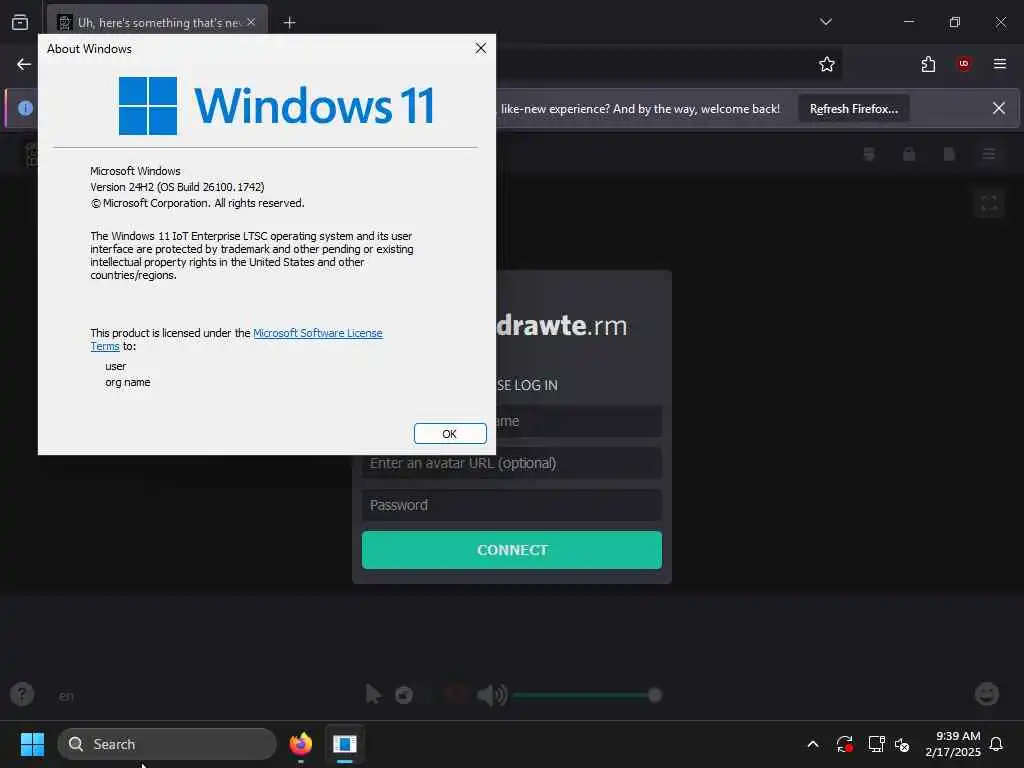Image resolution: width=1024 pixels, height=768 pixels.
Task: Bookmark this page with the star icon
Action: pos(827,64)
